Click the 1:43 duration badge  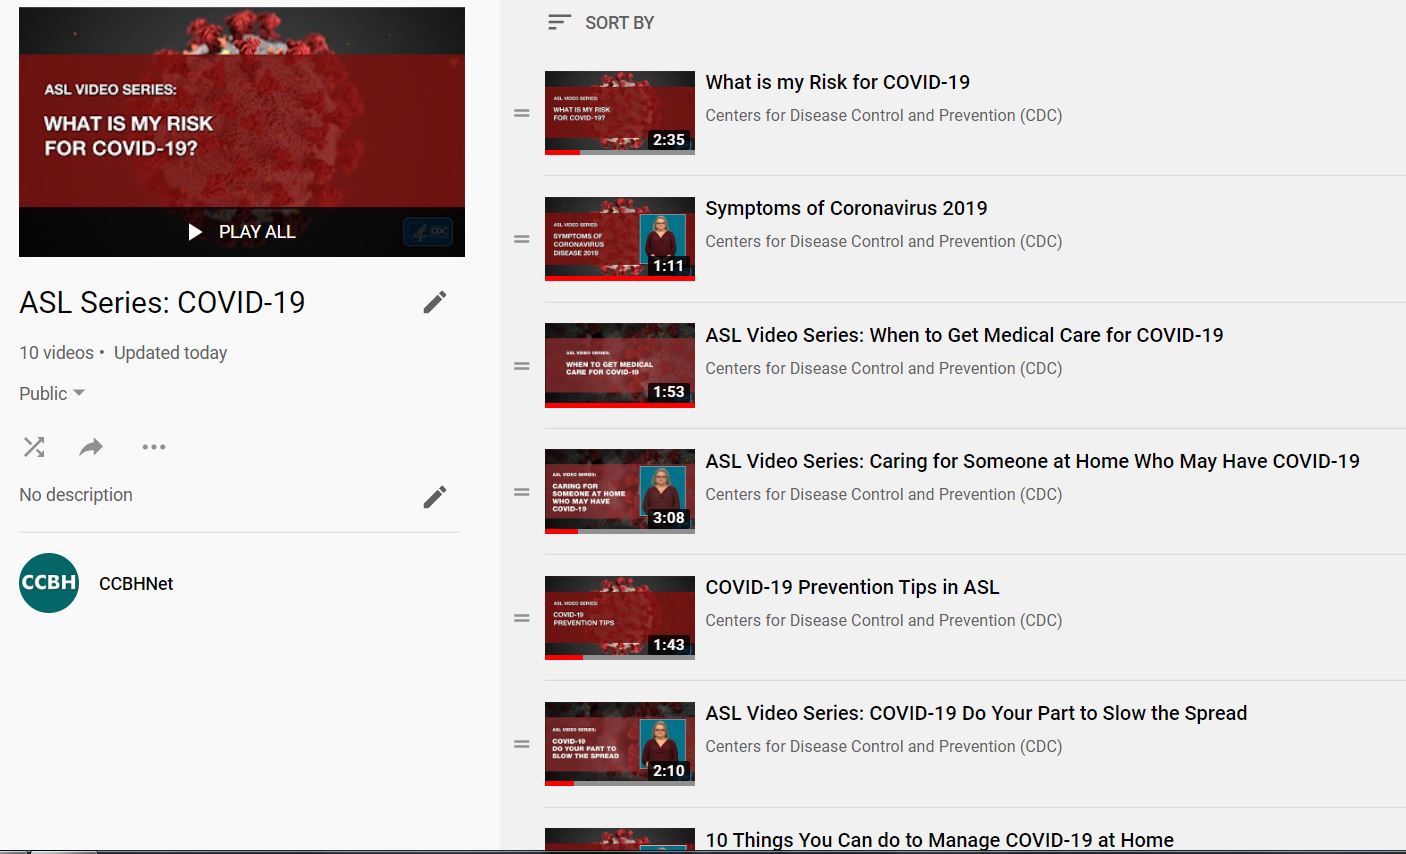pyautogui.click(x=669, y=645)
